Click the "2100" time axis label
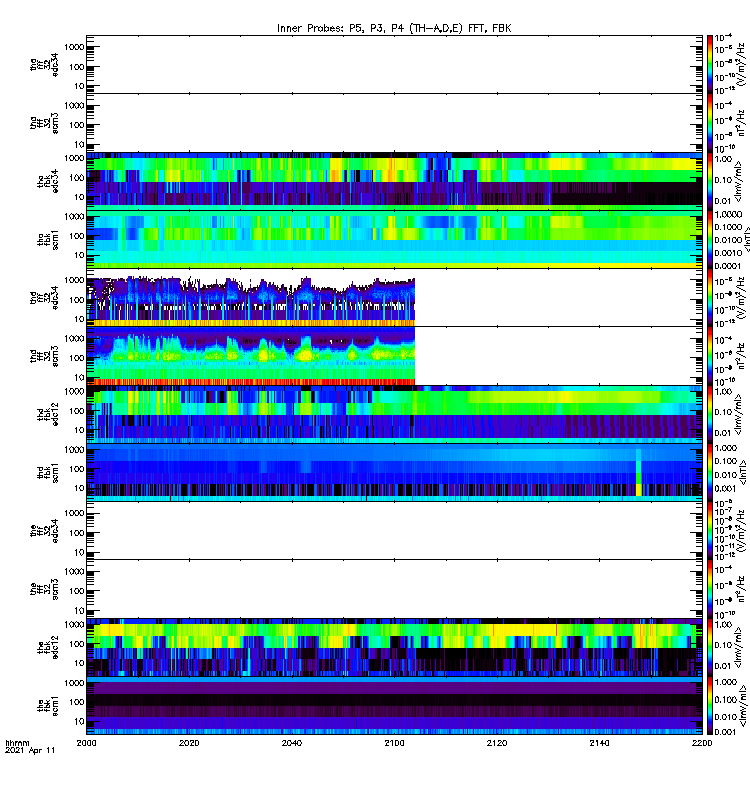The height and width of the screenshot is (800, 750). (x=394, y=743)
